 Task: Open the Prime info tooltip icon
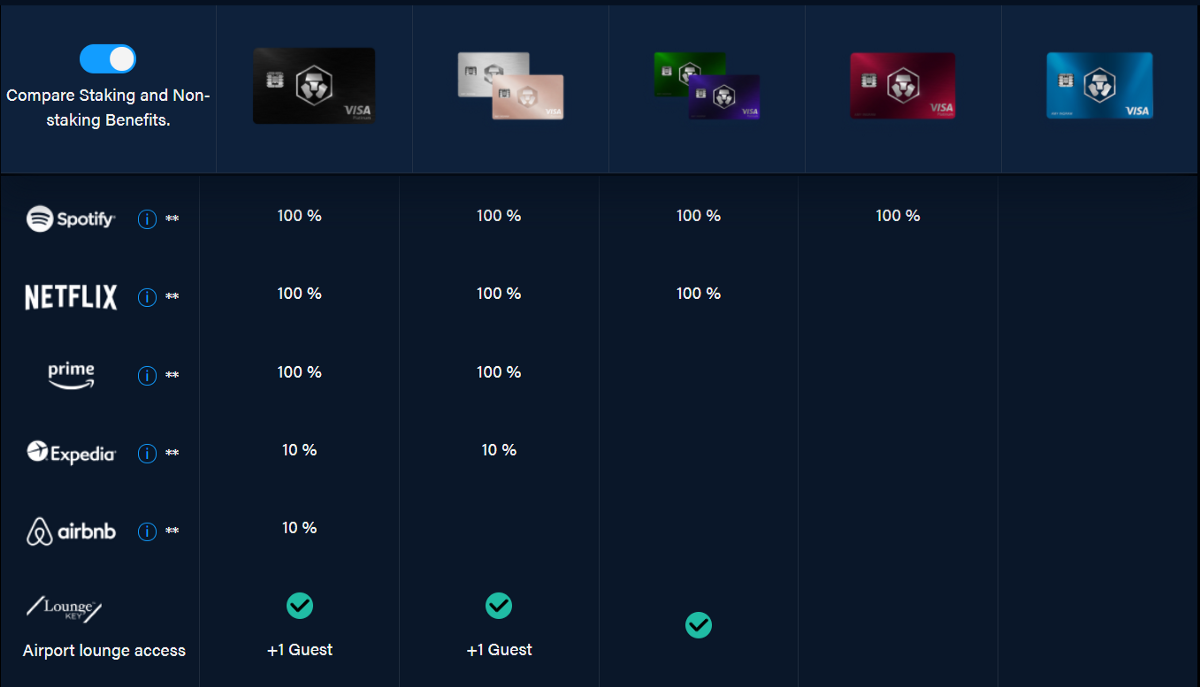(x=147, y=375)
